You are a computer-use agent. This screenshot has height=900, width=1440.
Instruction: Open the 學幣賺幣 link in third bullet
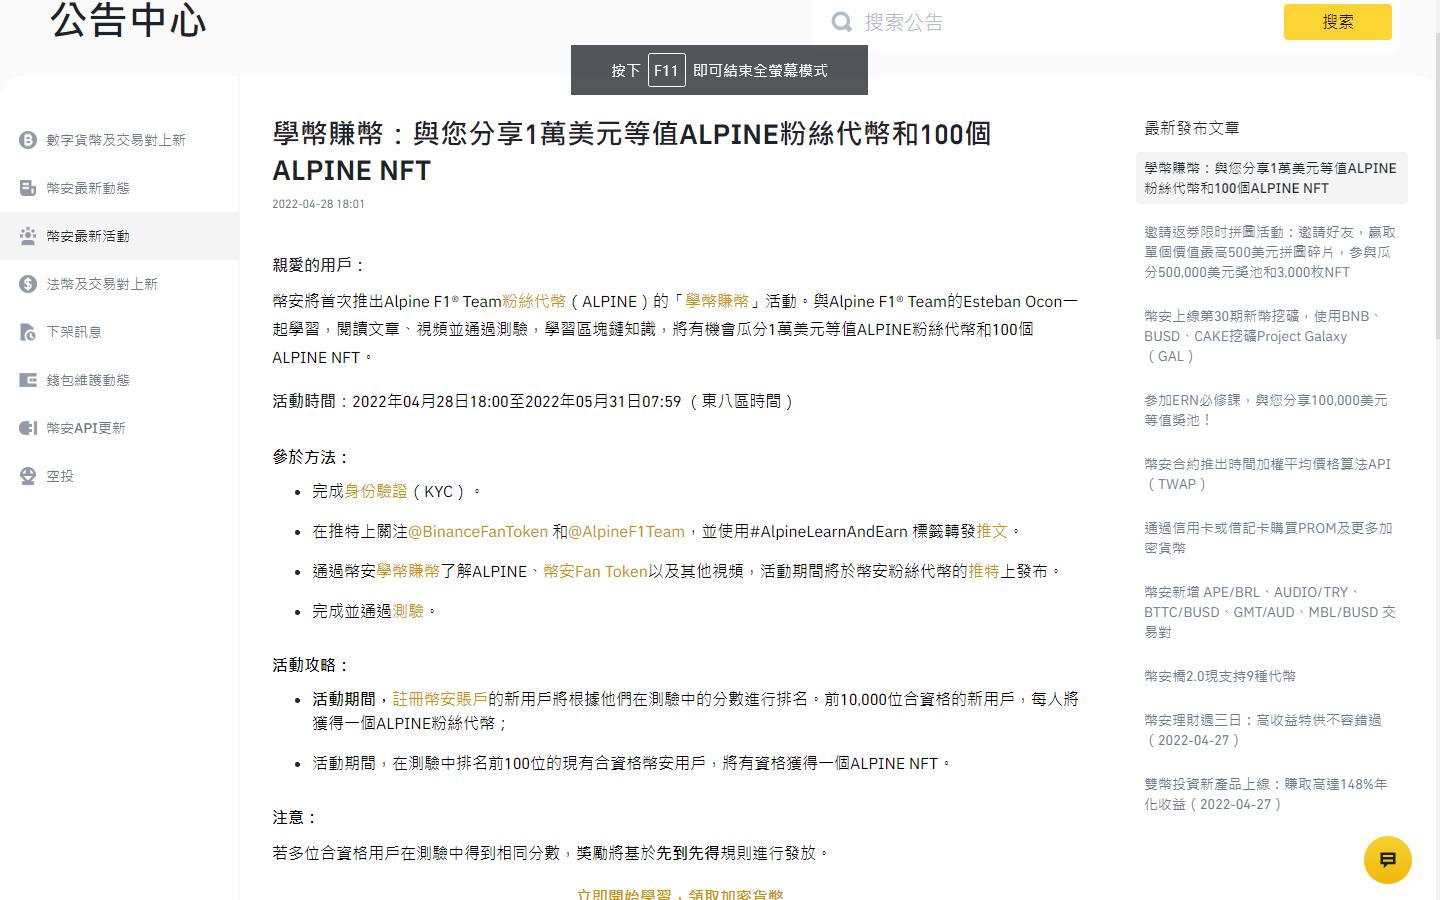click(x=408, y=571)
